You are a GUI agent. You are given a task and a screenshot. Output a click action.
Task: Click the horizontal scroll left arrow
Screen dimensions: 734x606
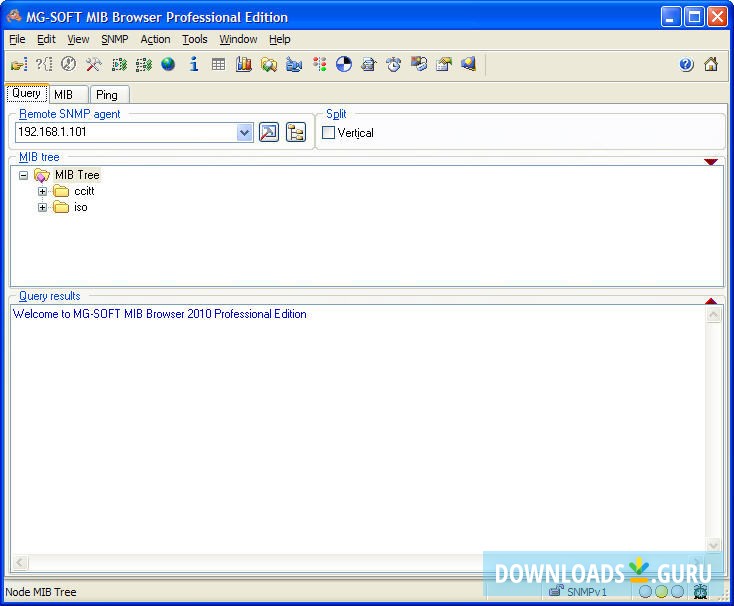[20, 562]
